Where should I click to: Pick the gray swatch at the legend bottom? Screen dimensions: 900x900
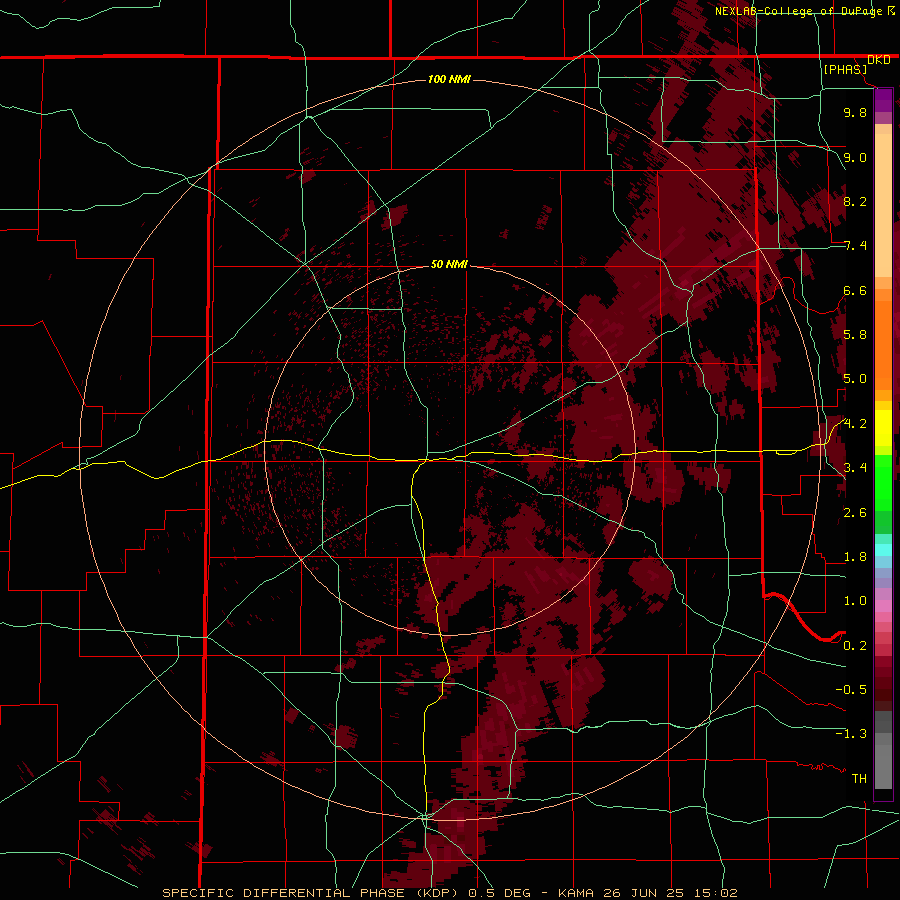pos(883,769)
